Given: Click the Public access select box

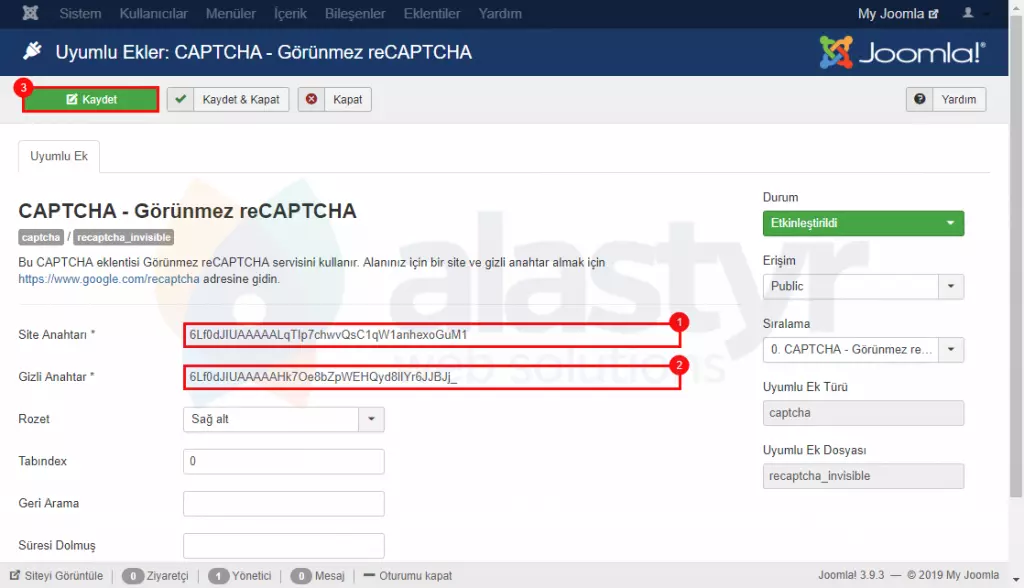Looking at the screenshot, I should point(863,286).
